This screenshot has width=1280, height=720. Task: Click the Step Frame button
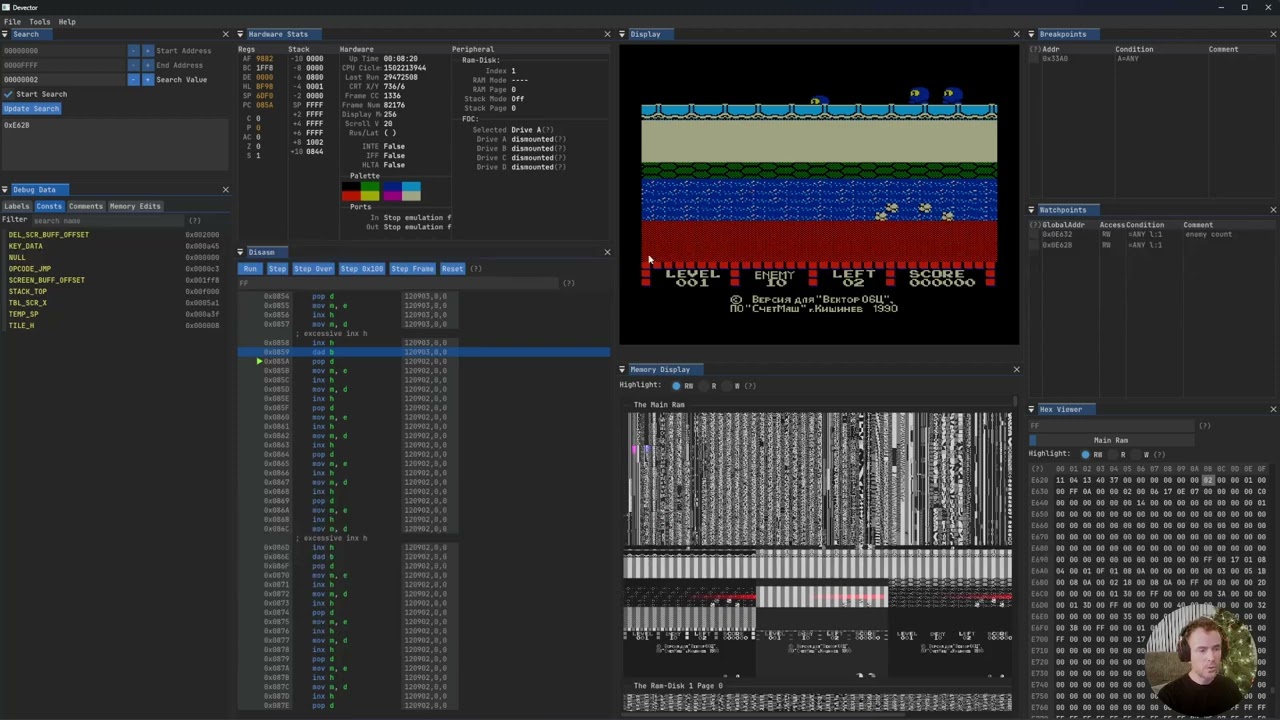click(412, 269)
